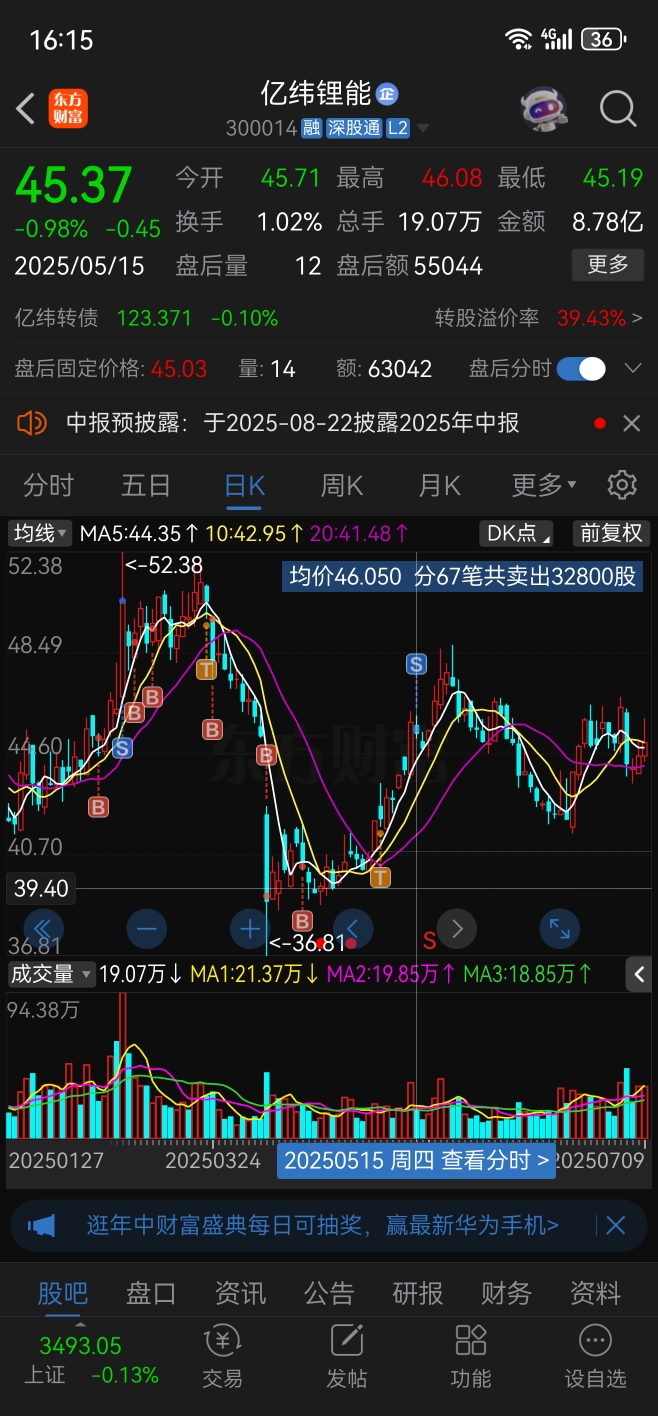The height and width of the screenshot is (1416, 658).
Task: Open the 年中财富盛典 promo link
Action: click(x=322, y=1225)
